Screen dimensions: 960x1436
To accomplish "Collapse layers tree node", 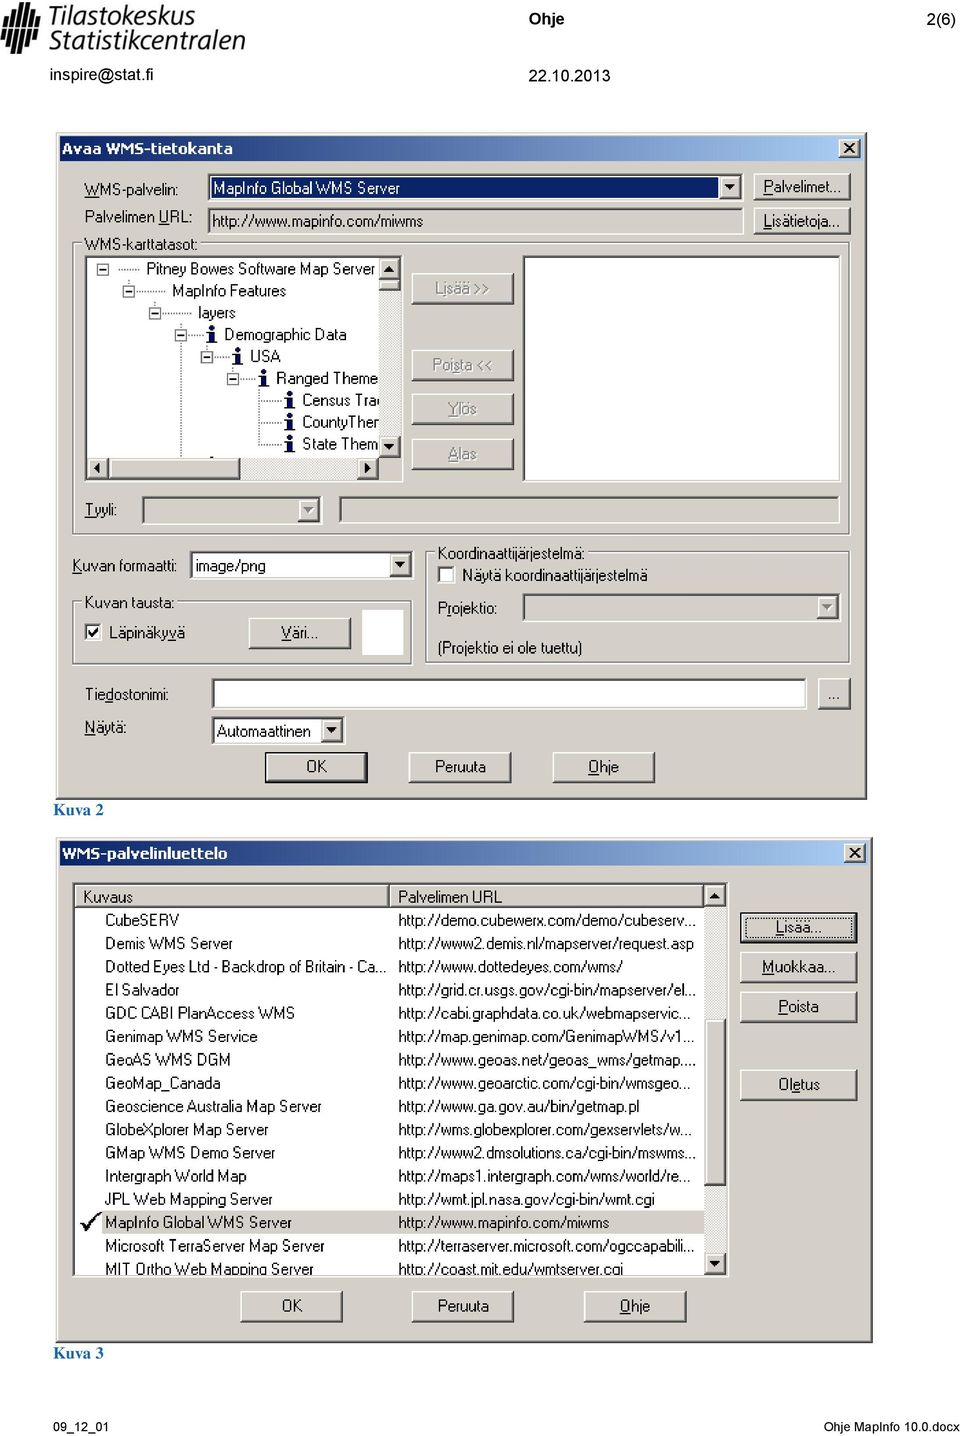I will pyautogui.click(x=154, y=313).
